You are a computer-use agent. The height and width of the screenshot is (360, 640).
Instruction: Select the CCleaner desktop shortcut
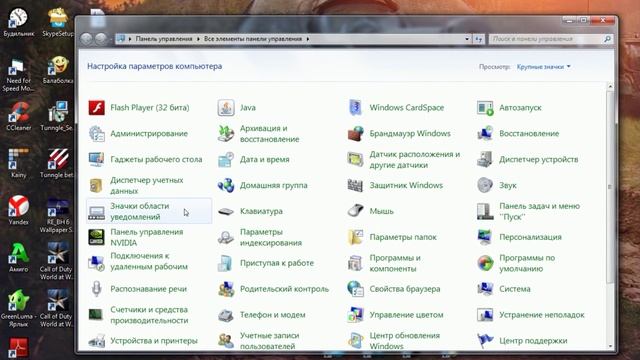click(19, 116)
